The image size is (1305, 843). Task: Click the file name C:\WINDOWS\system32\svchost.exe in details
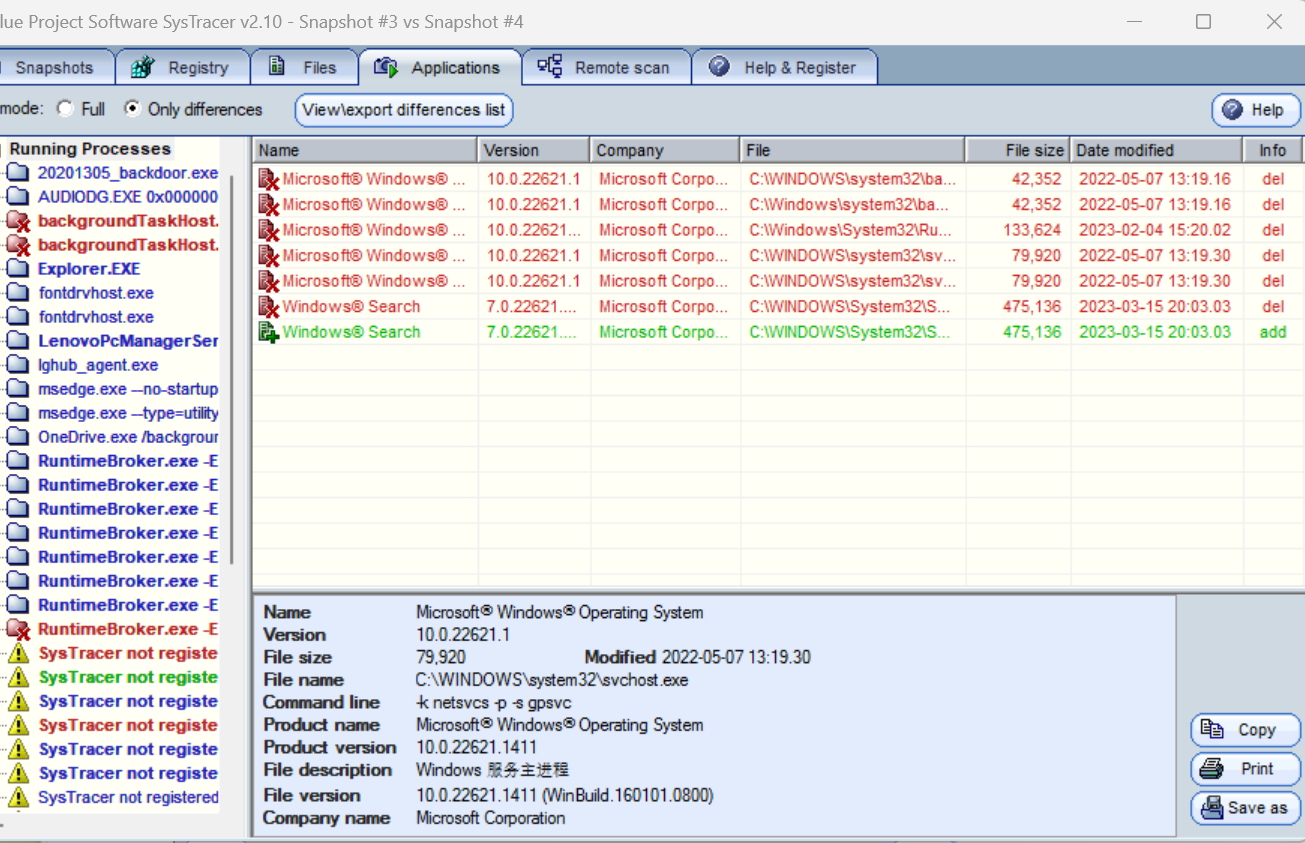(x=552, y=680)
